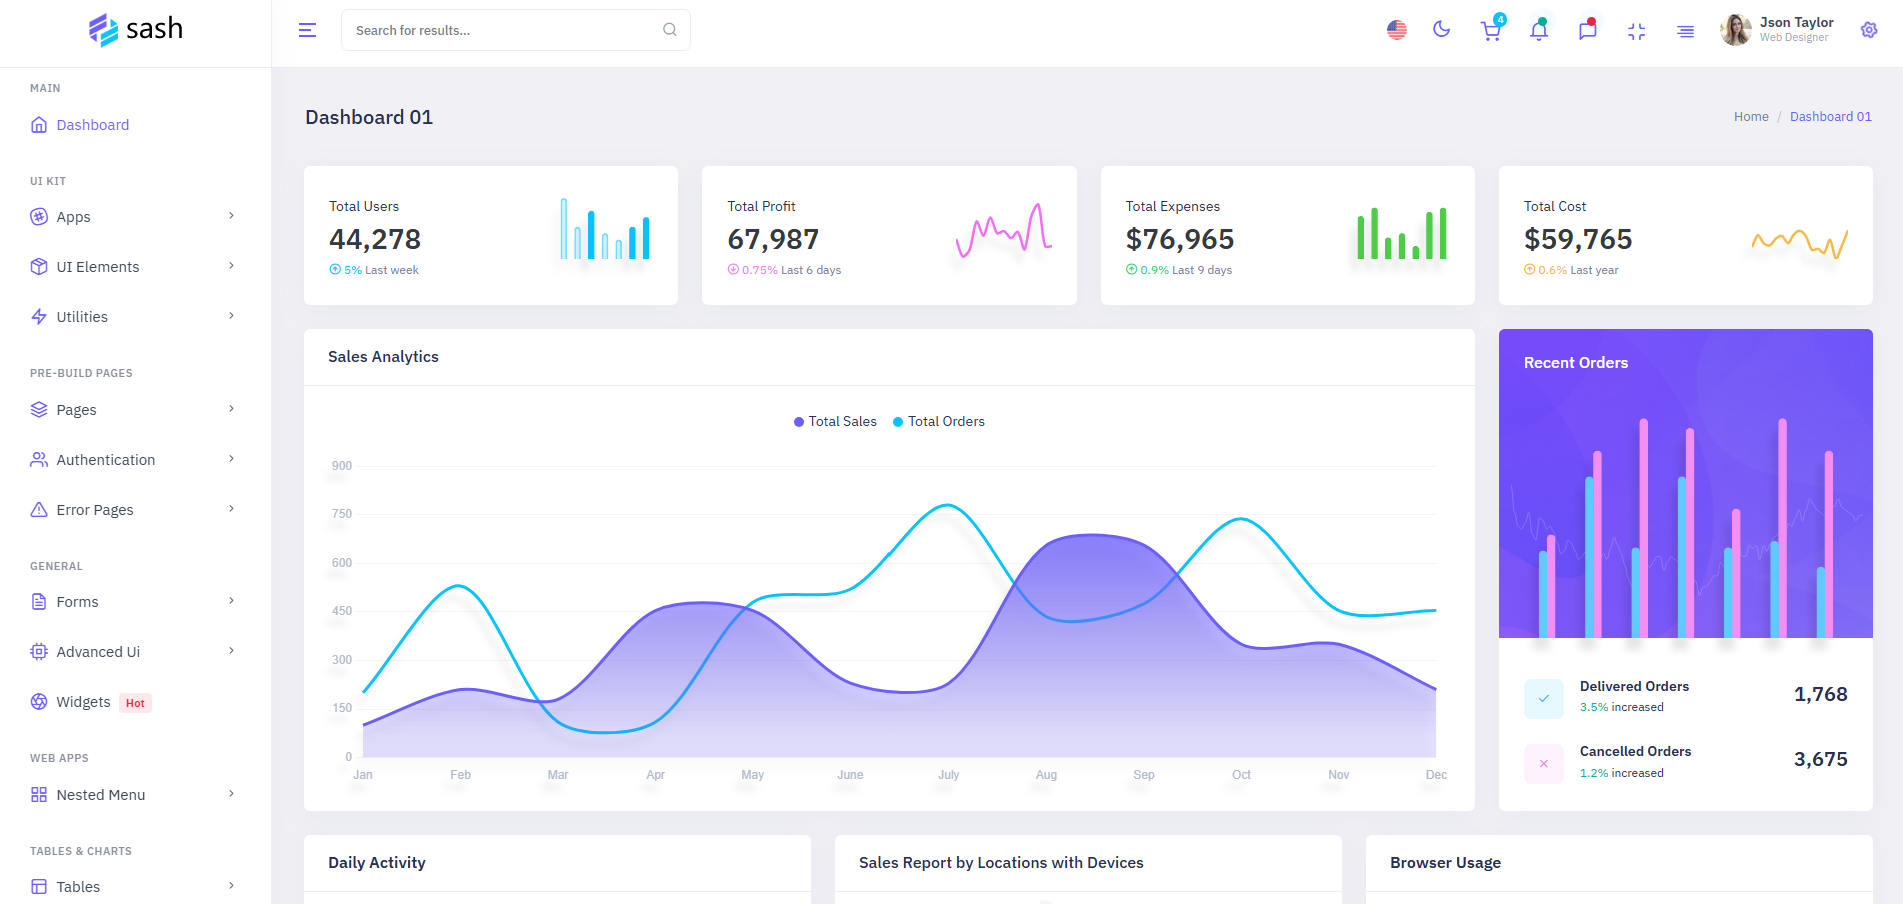
Task: Open the shopping cart icon
Action: [x=1491, y=30]
